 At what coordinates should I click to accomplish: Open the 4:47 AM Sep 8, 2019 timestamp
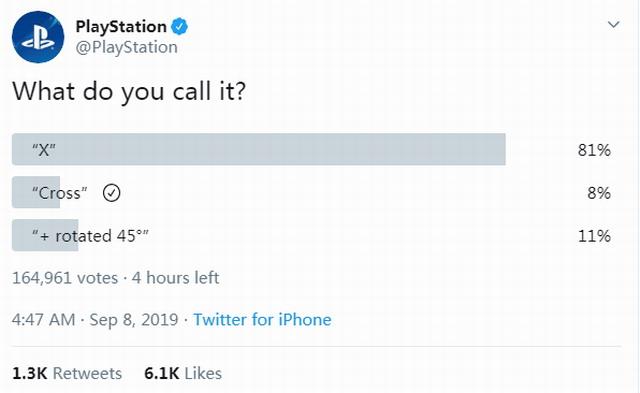[x=95, y=320]
